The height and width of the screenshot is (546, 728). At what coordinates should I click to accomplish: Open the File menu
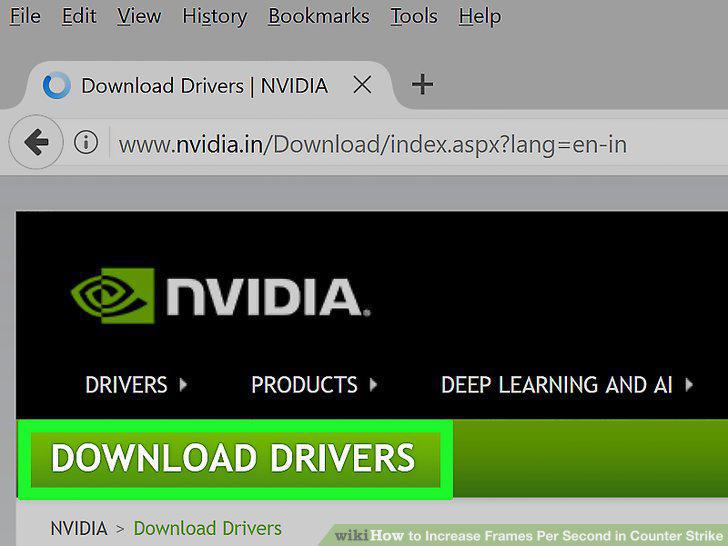pyautogui.click(x=25, y=16)
